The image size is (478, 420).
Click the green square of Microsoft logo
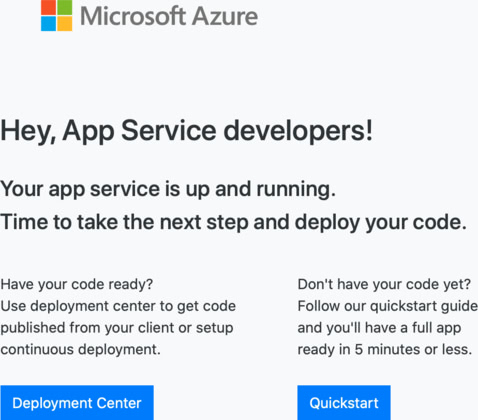[x=65, y=7]
